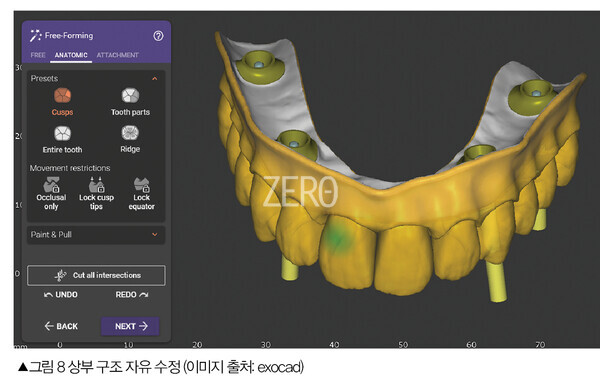The height and width of the screenshot is (385, 600).
Task: Switch to the ATTACHMENT tab
Action: tap(117, 55)
